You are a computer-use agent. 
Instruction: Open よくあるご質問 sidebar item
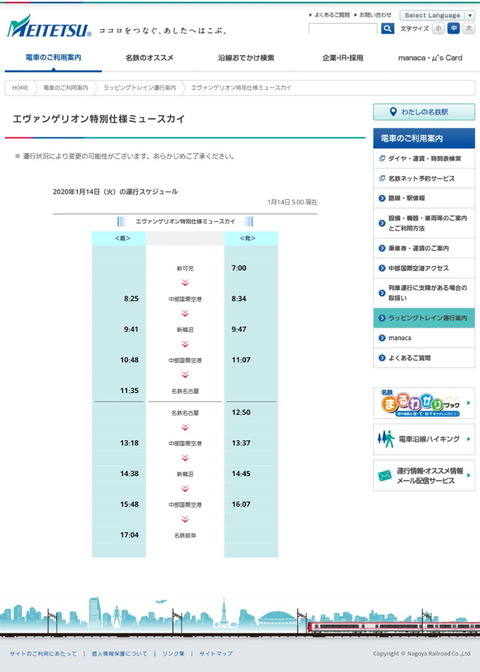tap(424, 358)
